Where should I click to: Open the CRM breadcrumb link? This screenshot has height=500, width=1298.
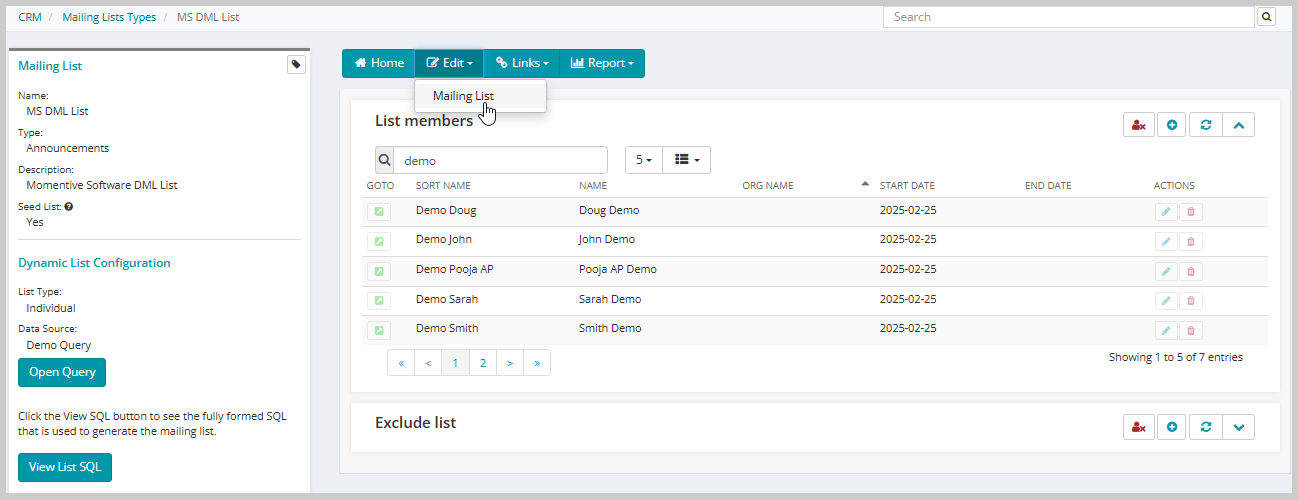[30, 17]
